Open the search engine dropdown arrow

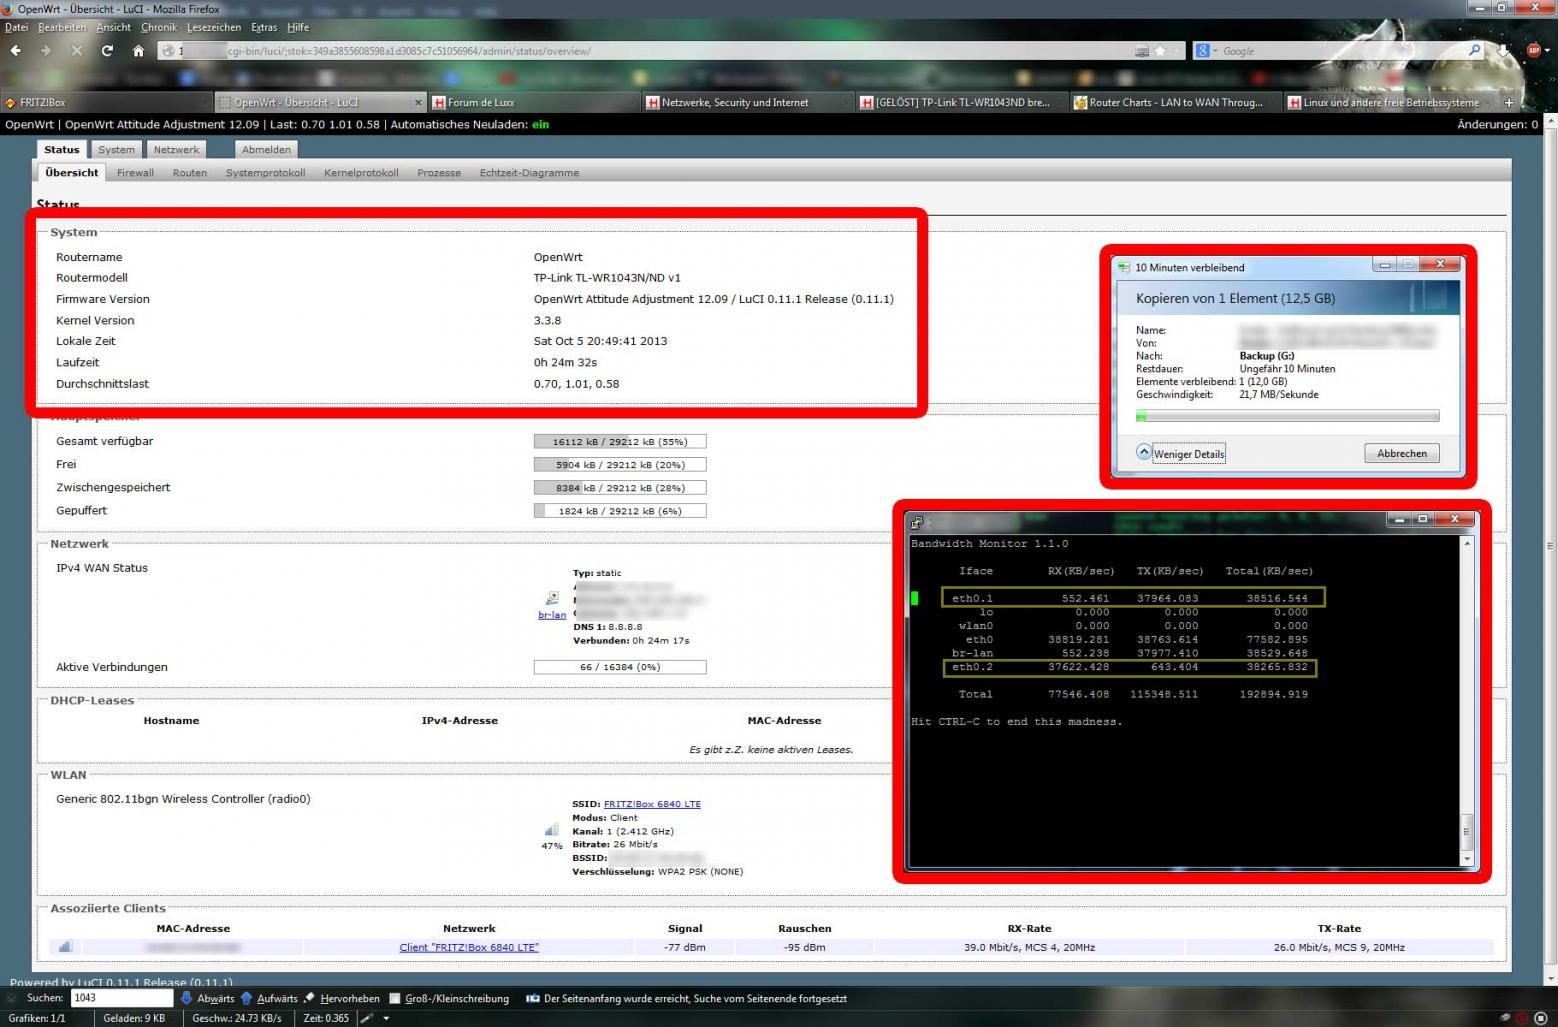click(x=1215, y=50)
